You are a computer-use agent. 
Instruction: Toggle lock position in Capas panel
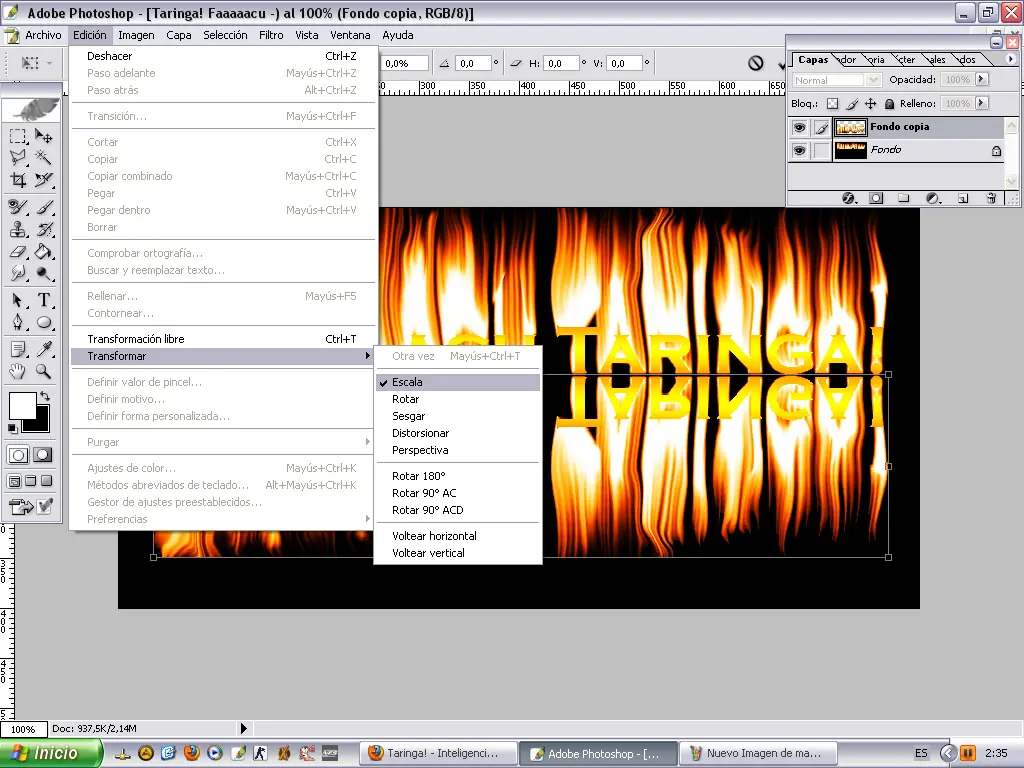coord(871,104)
